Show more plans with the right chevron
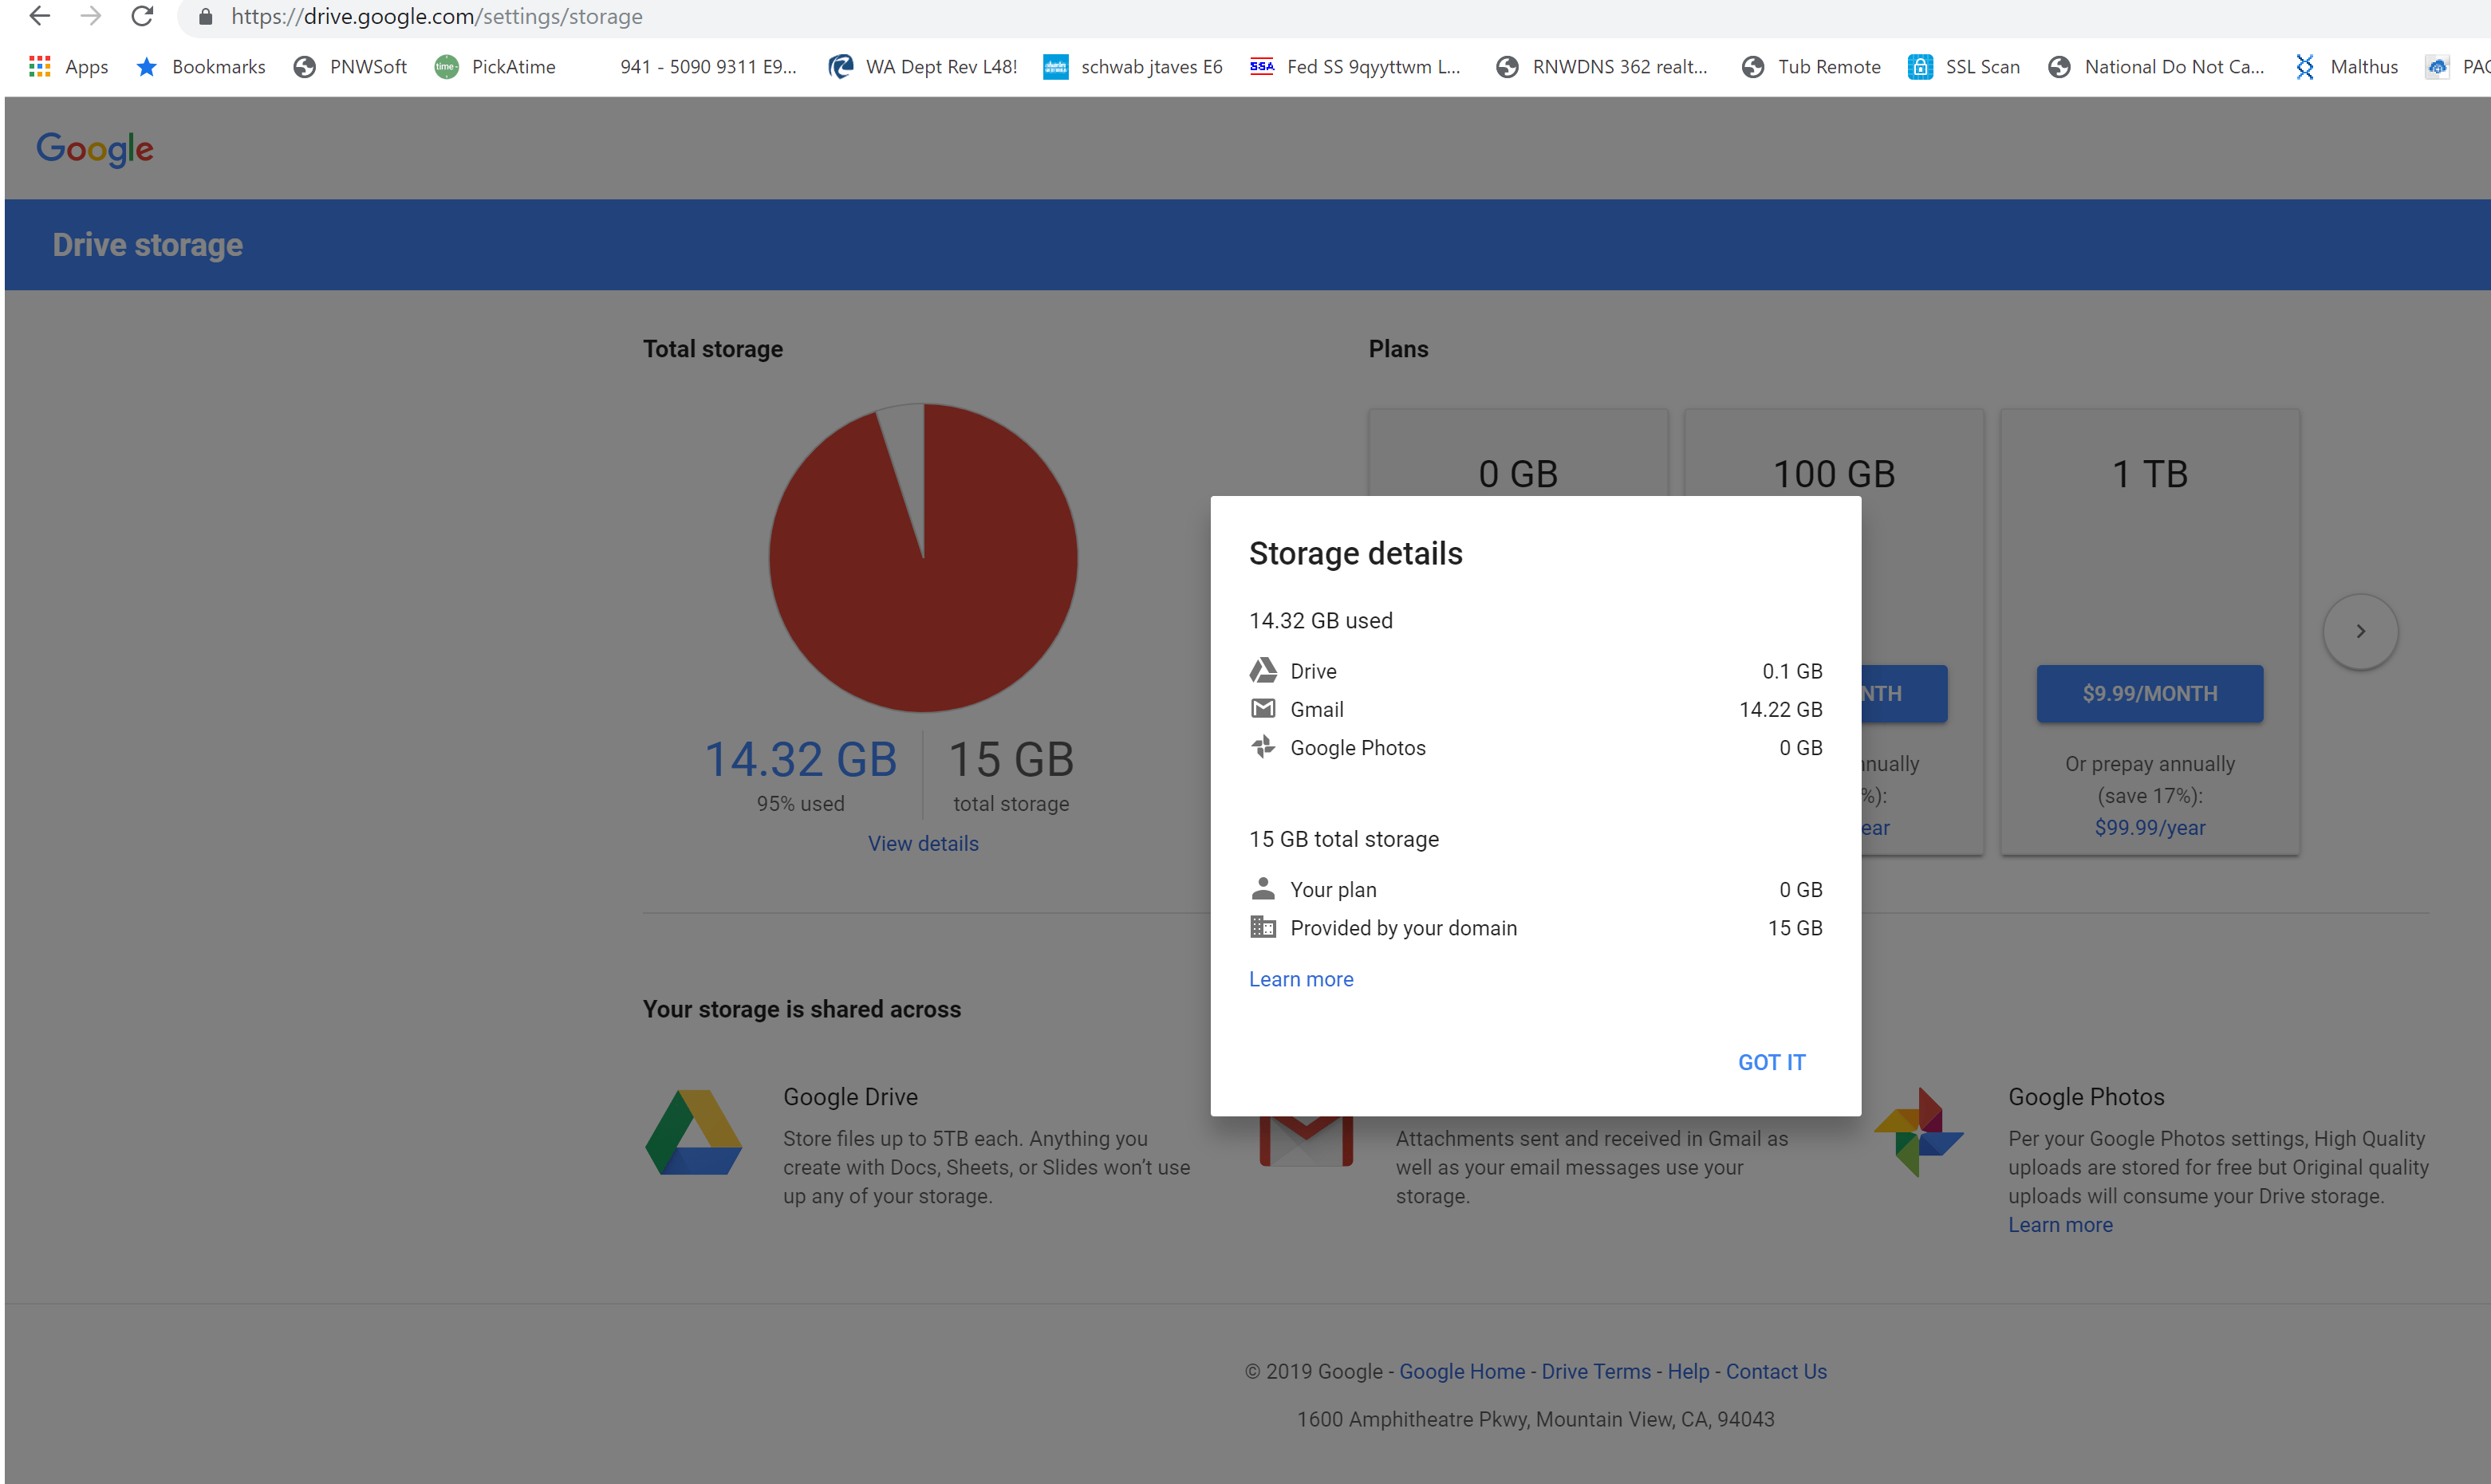The width and height of the screenshot is (2491, 1484). click(x=2360, y=631)
